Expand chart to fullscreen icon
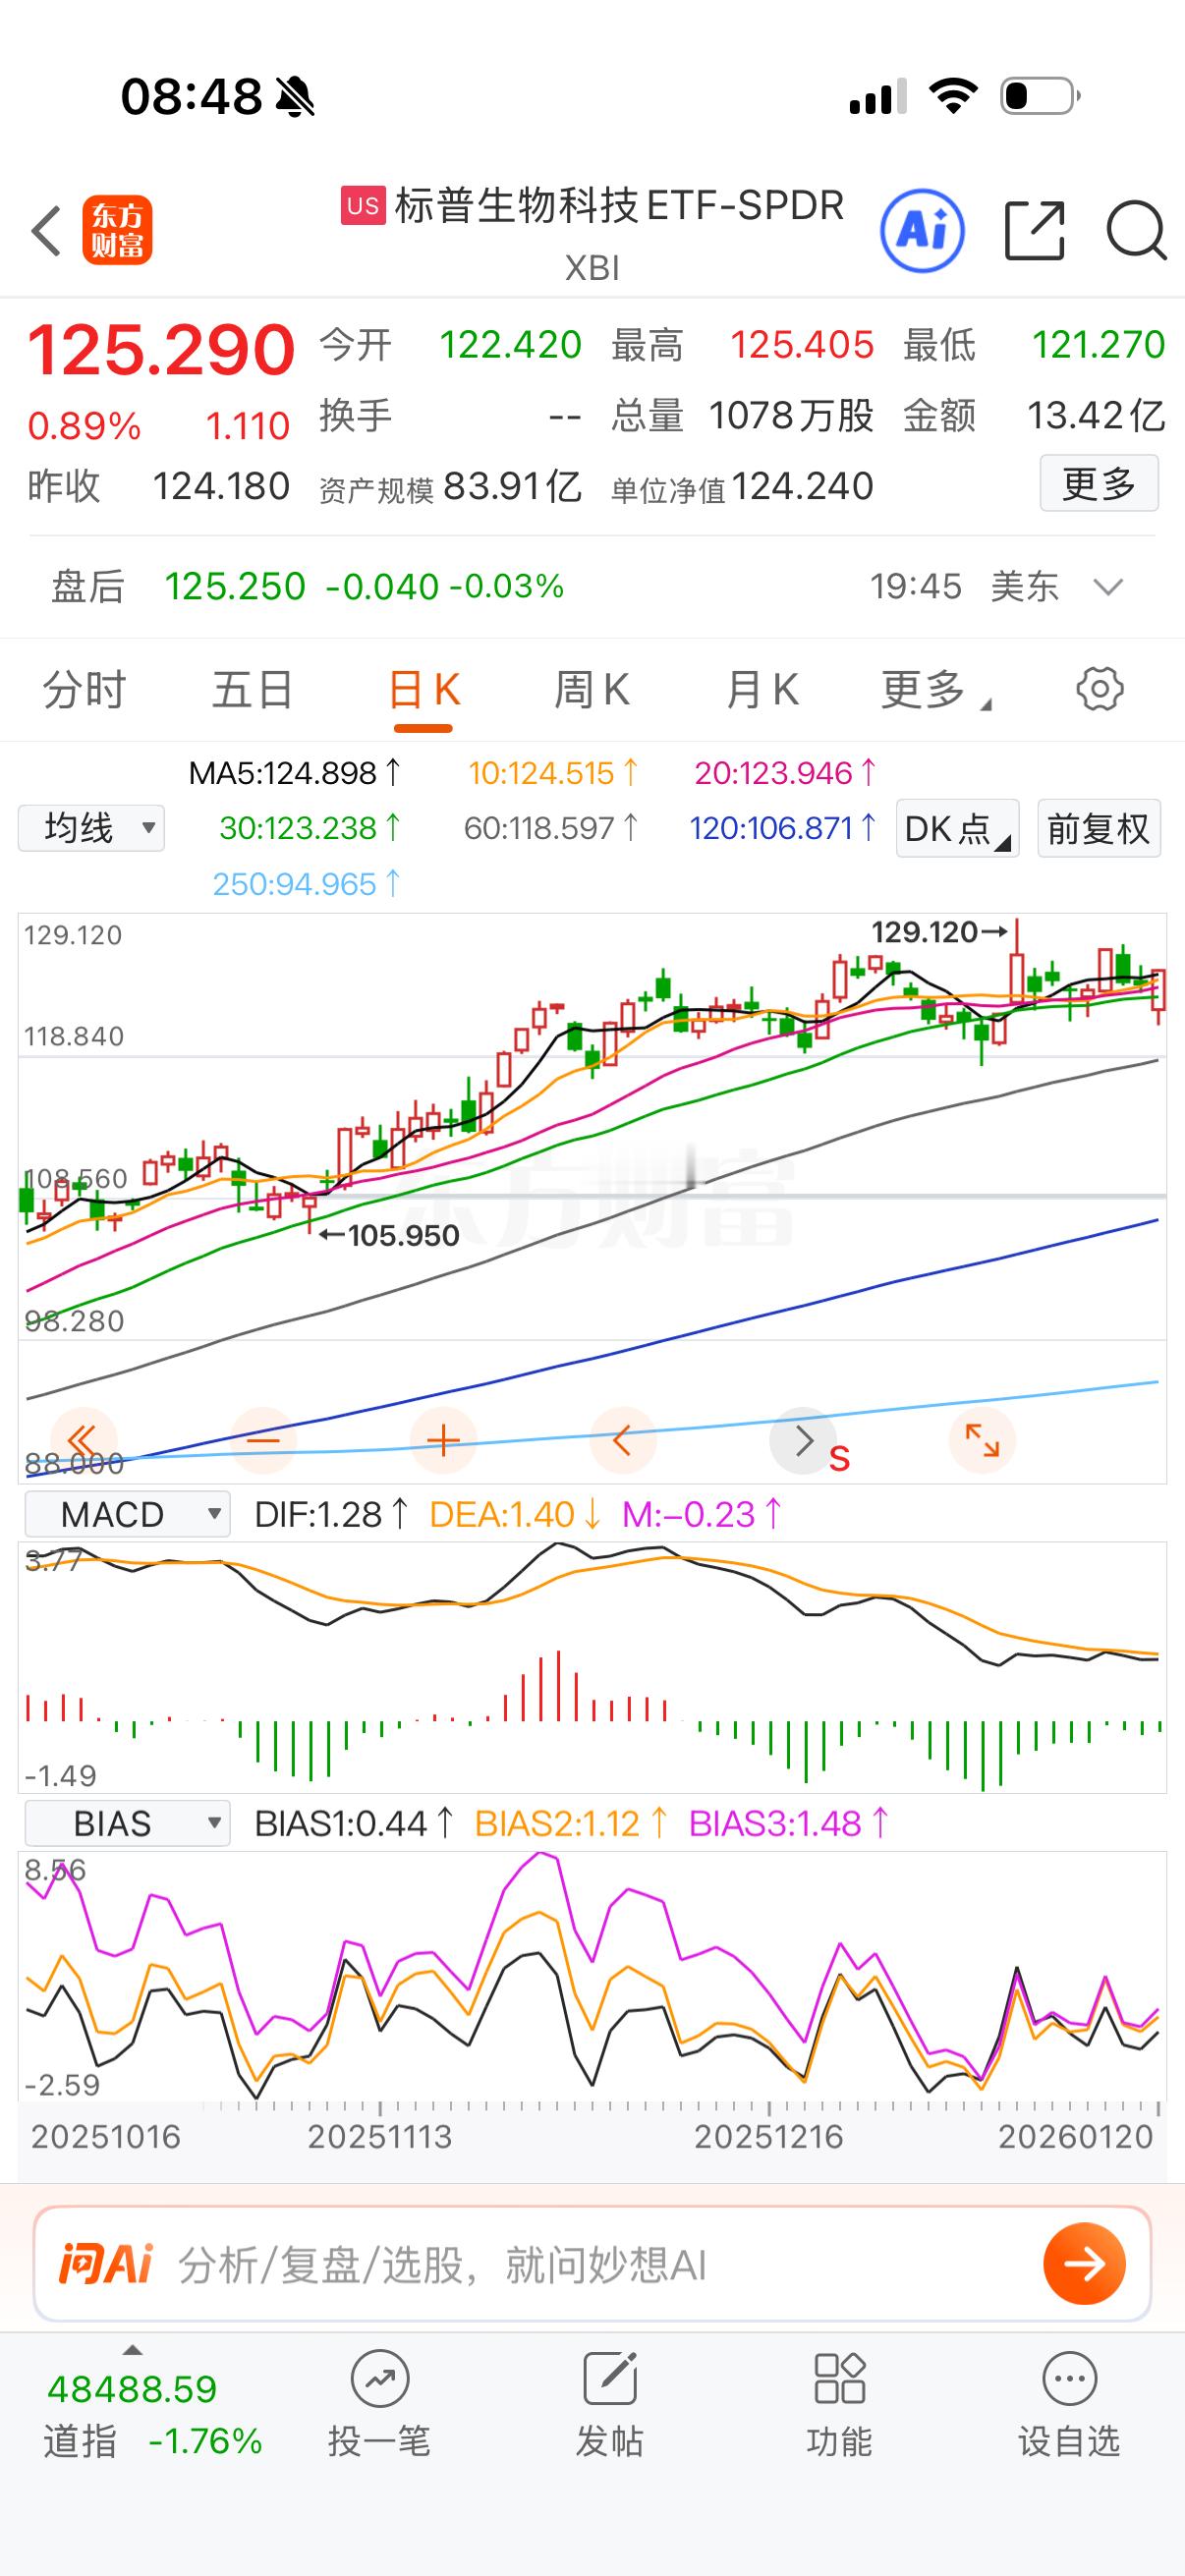This screenshot has width=1185, height=2576. point(982,1441)
